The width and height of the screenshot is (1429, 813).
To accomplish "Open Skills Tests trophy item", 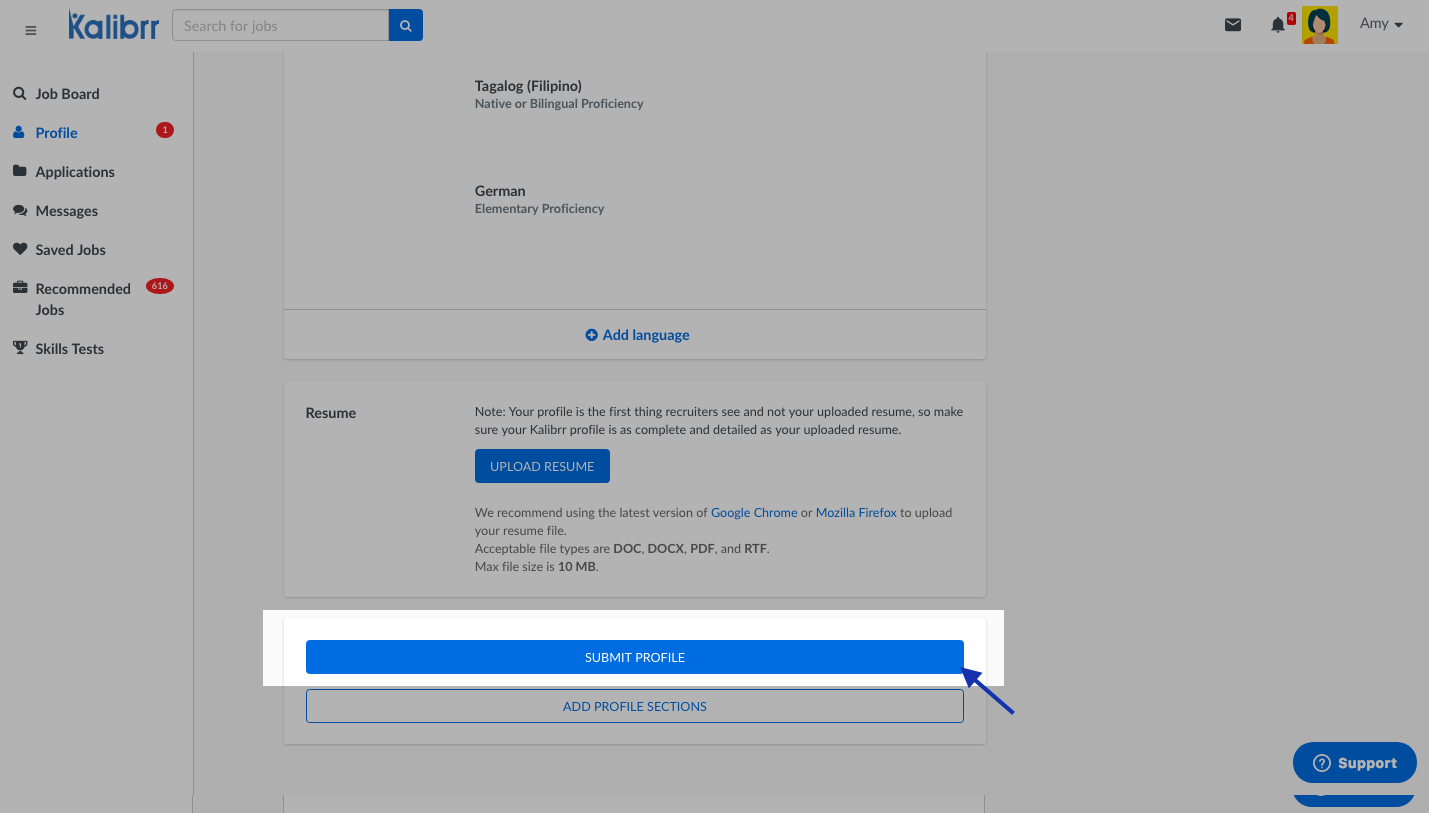I will click(x=69, y=349).
